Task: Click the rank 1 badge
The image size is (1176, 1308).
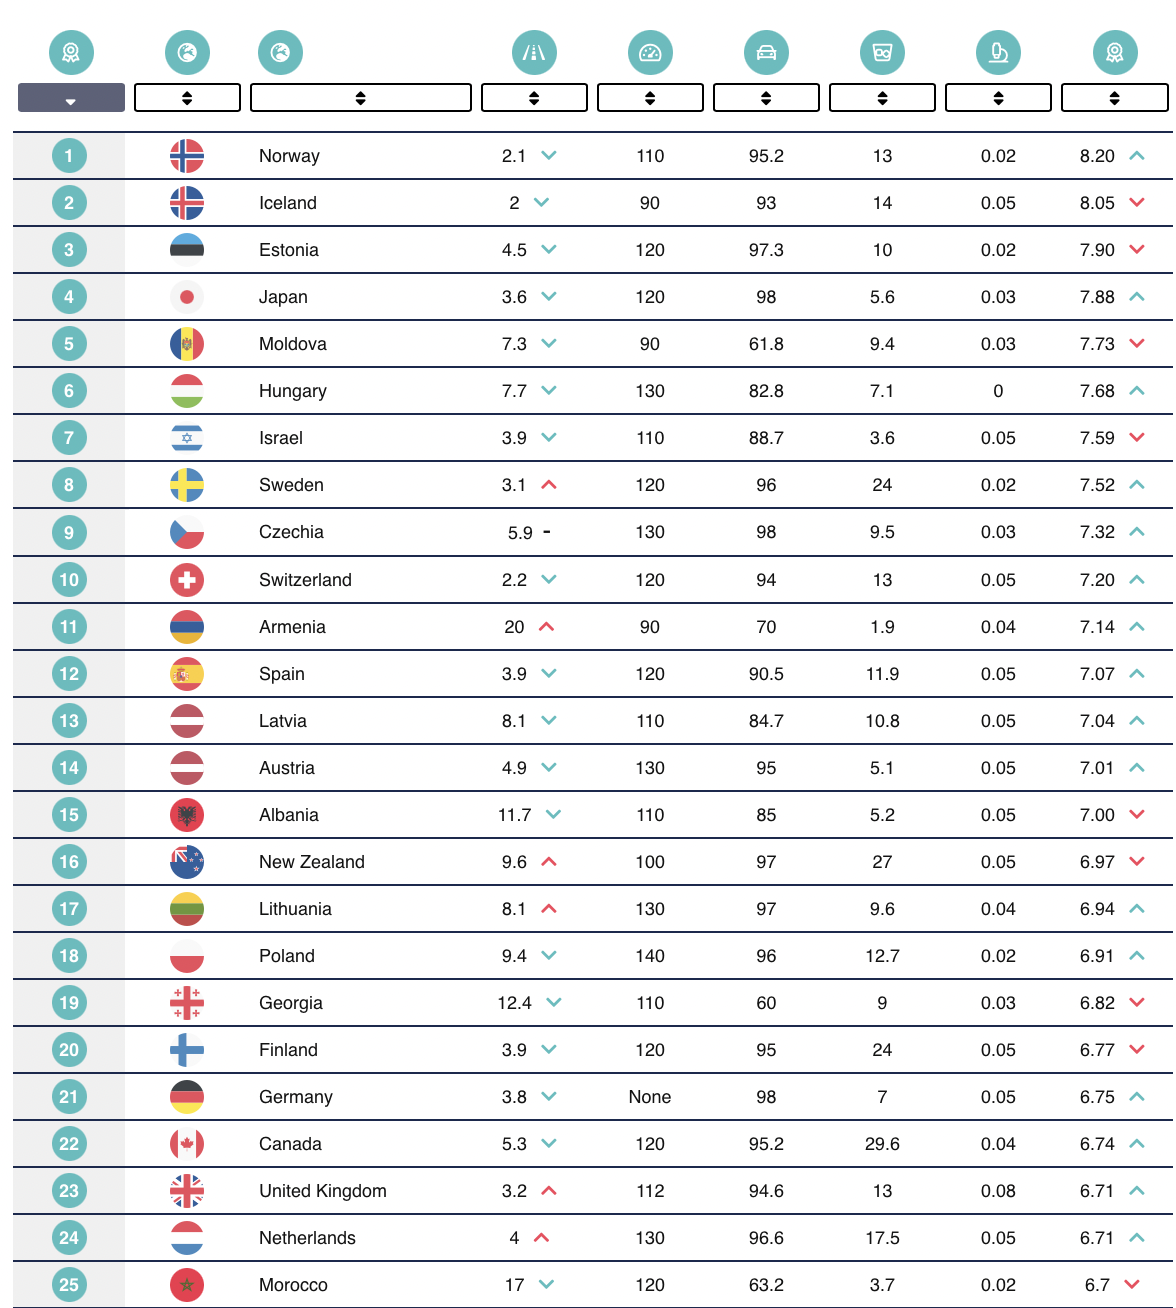Action: tap(69, 156)
